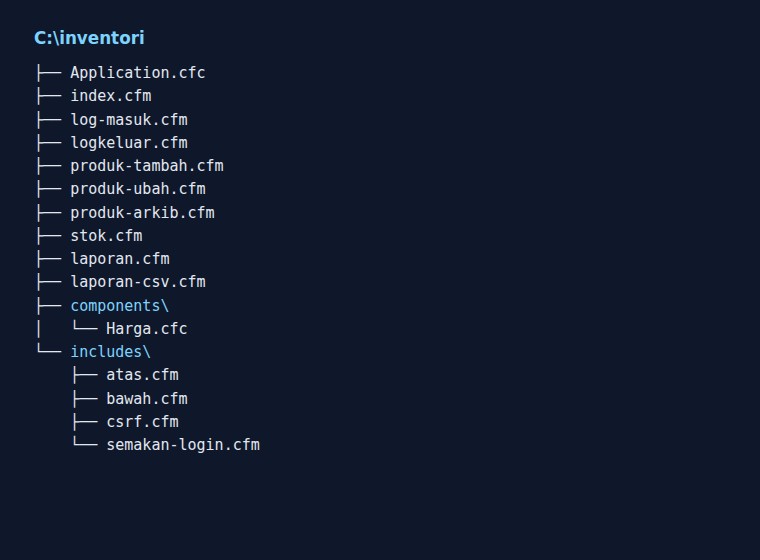
Task: Expand the components\ folder
Action: (120, 305)
